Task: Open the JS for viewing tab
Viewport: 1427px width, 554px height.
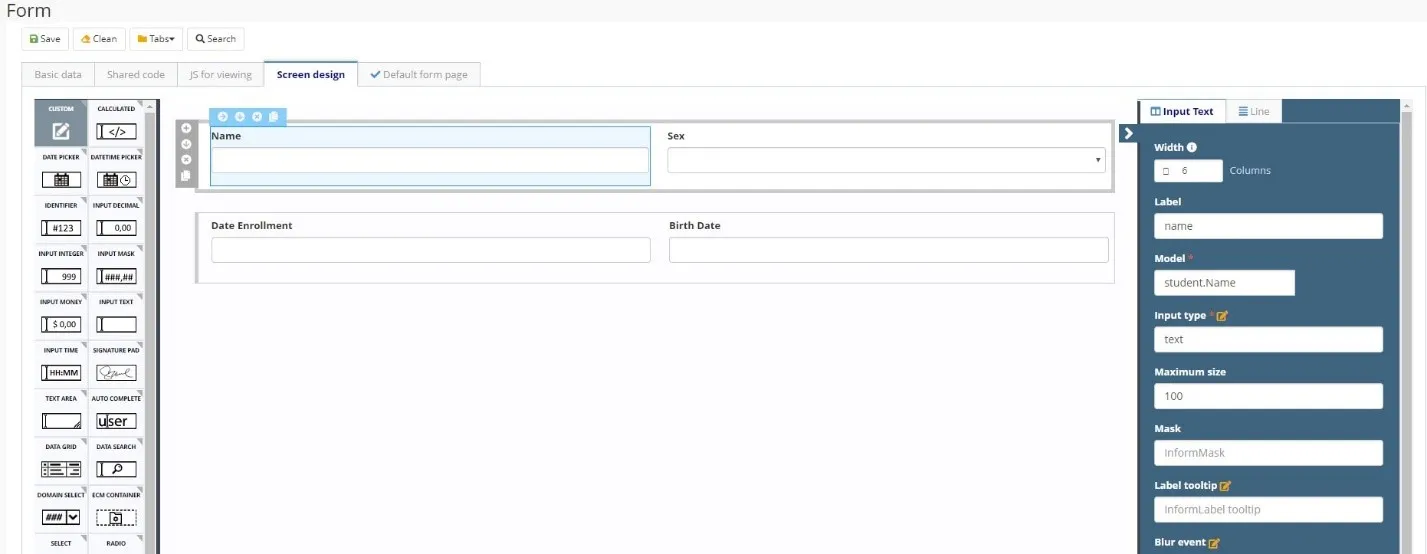Action: click(x=221, y=75)
